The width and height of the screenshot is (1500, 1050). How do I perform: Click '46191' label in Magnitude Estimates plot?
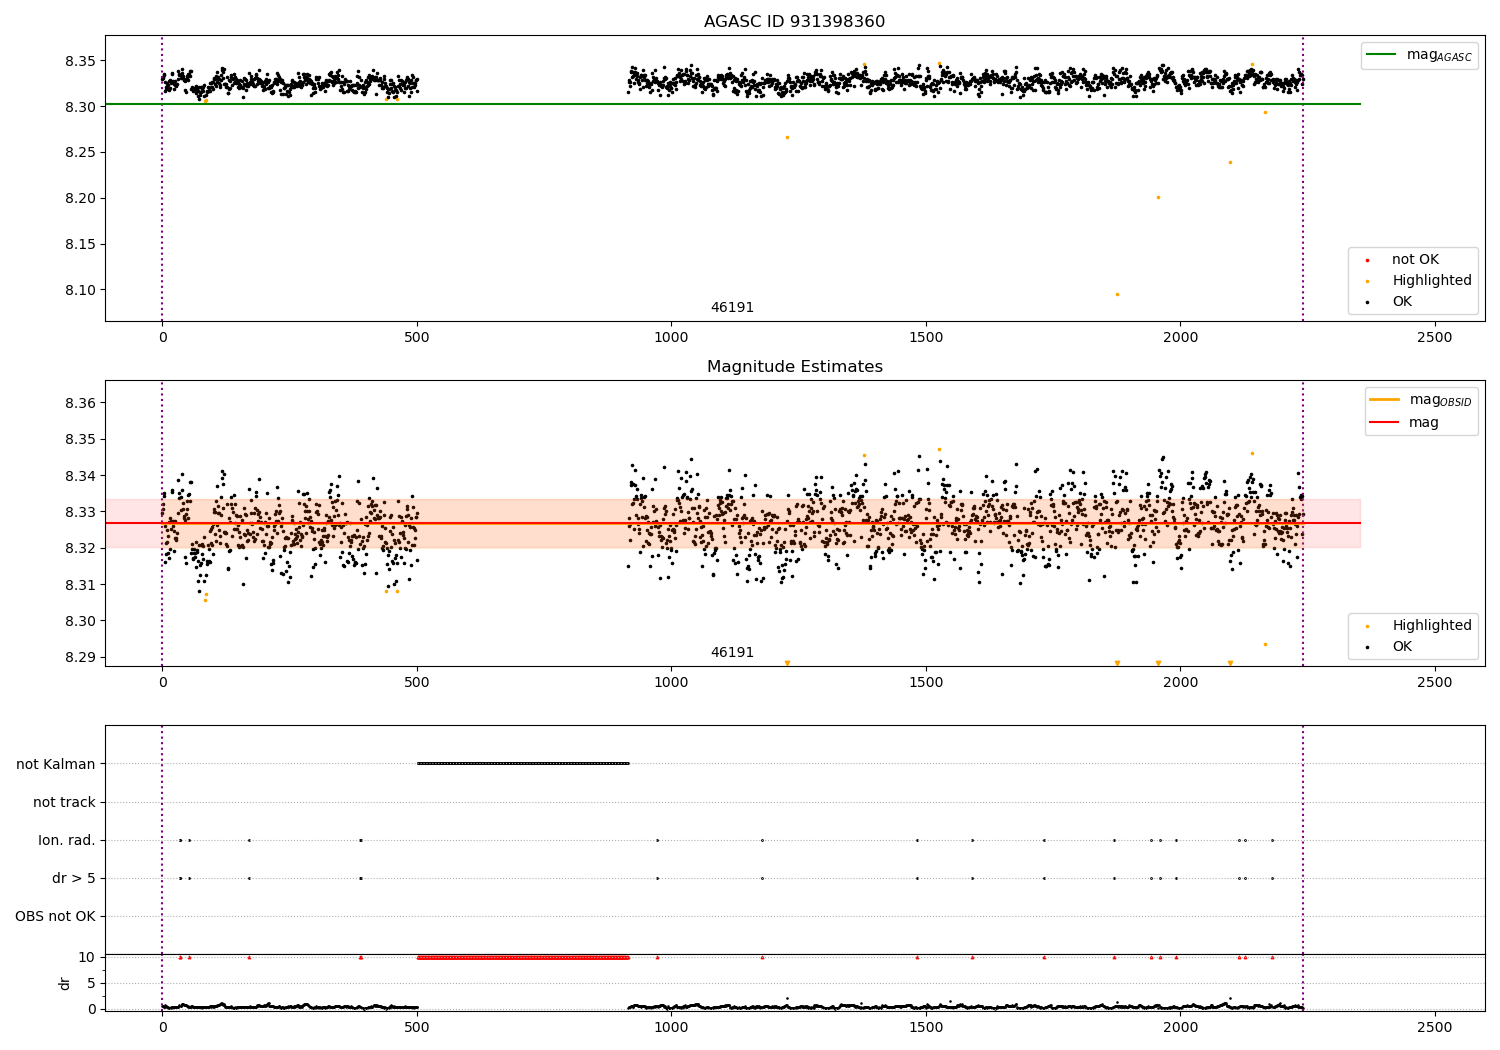(x=732, y=653)
